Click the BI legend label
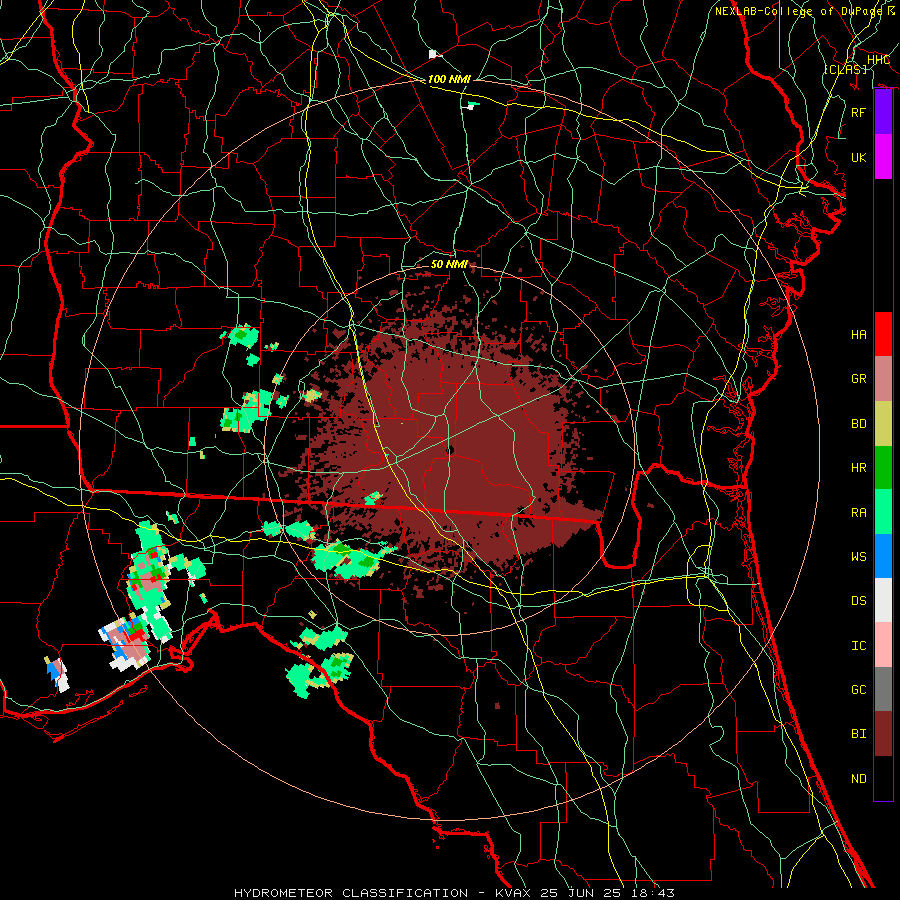900x900 pixels. [858, 734]
